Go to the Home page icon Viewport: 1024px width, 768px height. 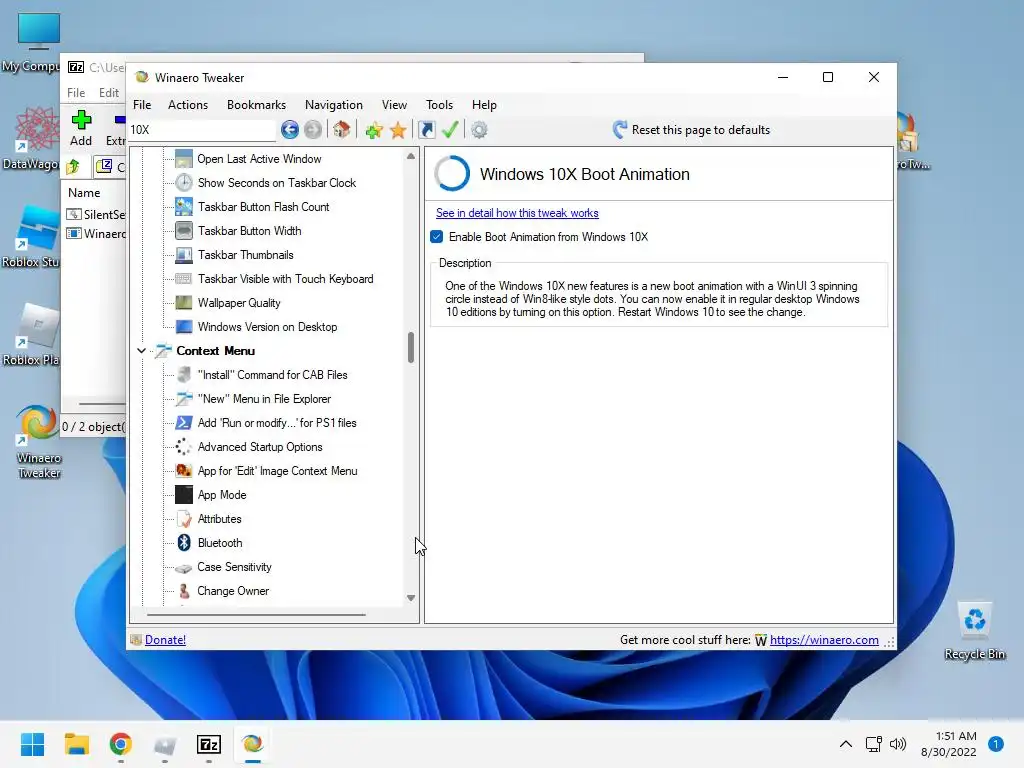[341, 130]
